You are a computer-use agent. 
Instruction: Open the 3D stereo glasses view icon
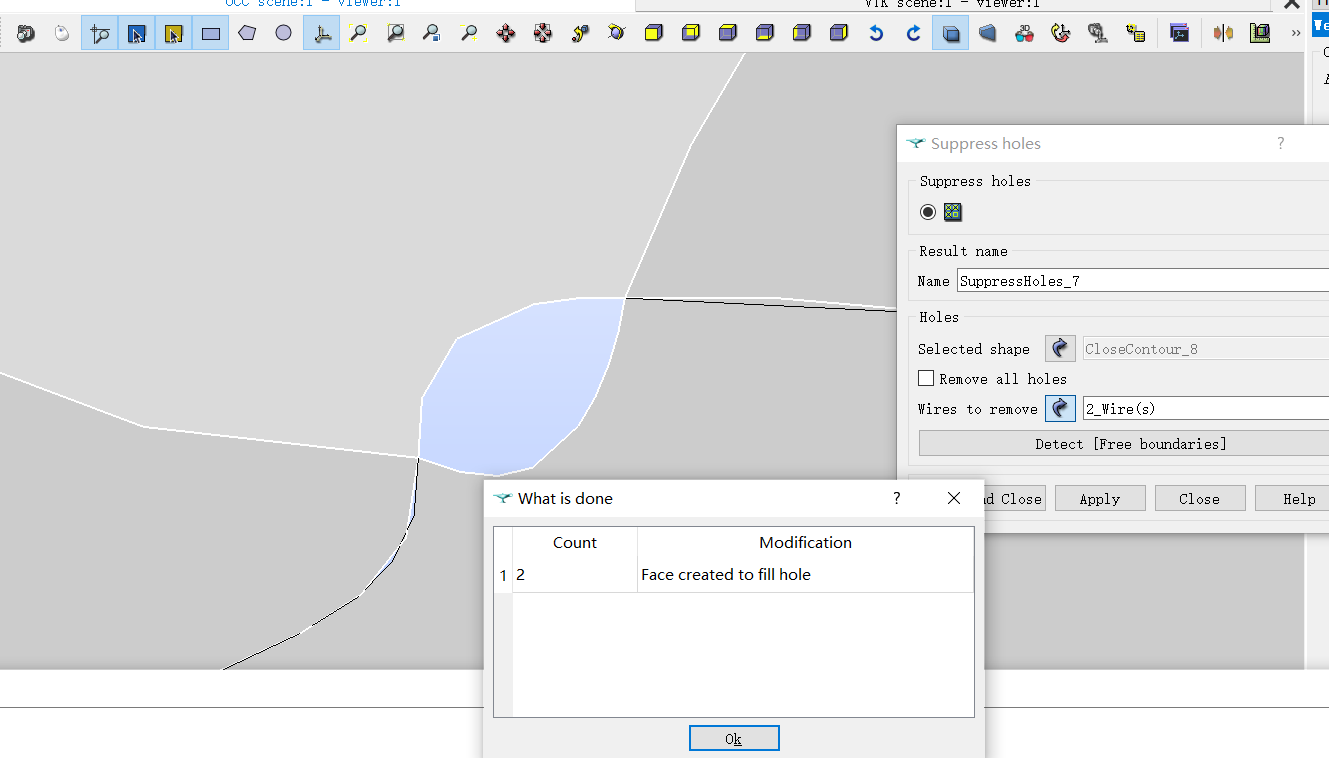pos(1024,34)
